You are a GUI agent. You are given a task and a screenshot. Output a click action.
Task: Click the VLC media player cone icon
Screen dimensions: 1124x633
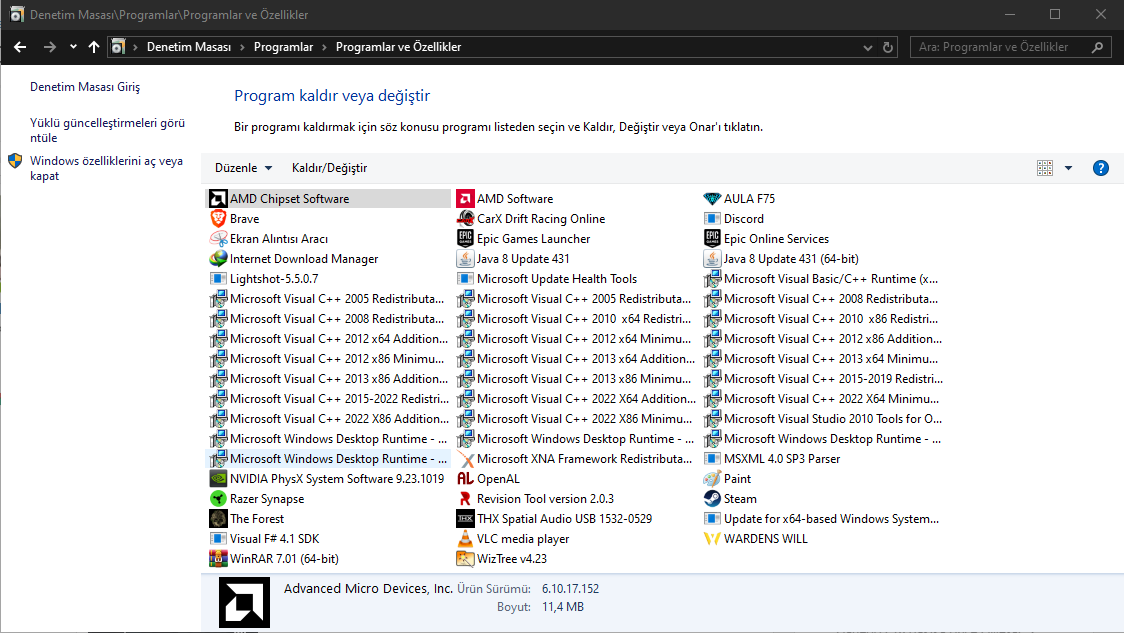(465, 538)
